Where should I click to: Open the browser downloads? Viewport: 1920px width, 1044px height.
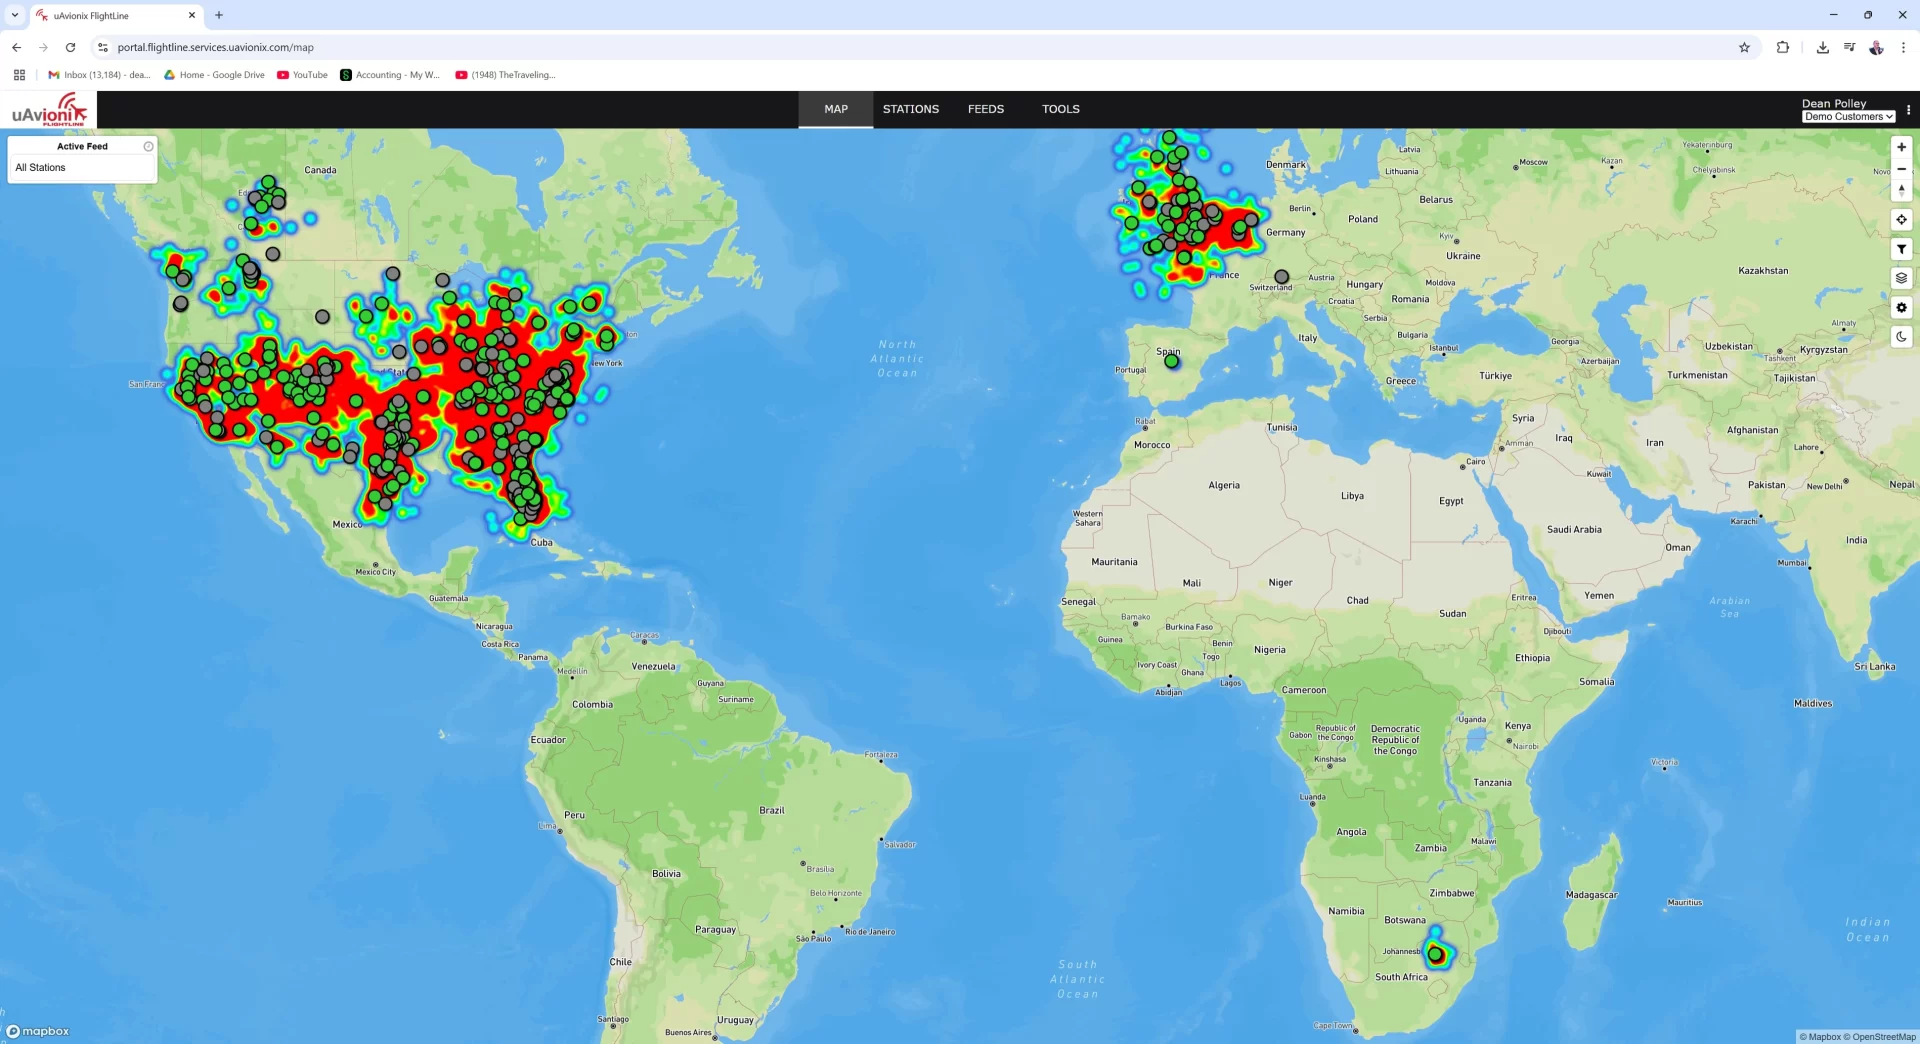tap(1822, 47)
